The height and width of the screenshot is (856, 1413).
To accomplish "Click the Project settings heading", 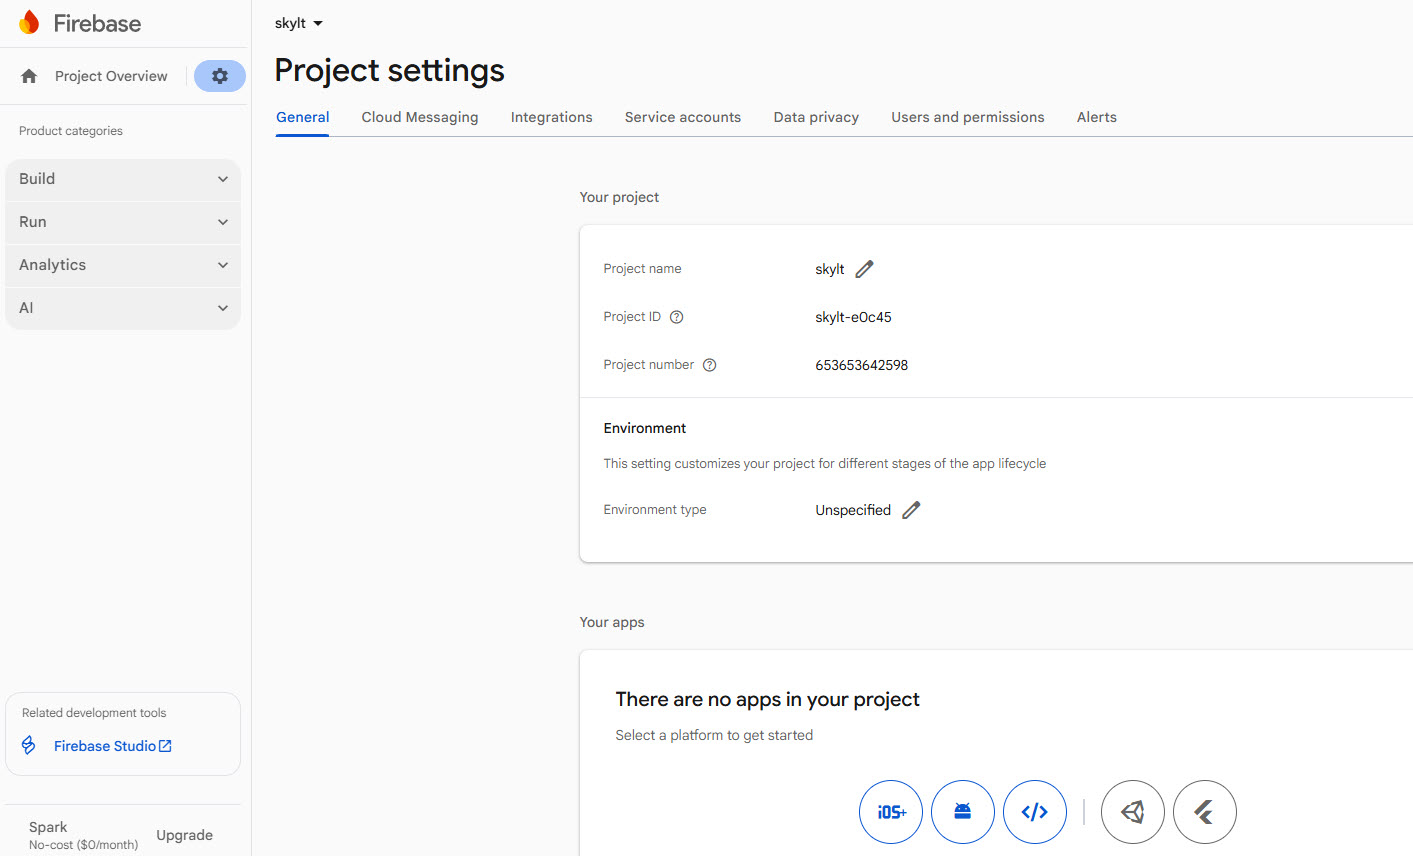I will pos(390,71).
